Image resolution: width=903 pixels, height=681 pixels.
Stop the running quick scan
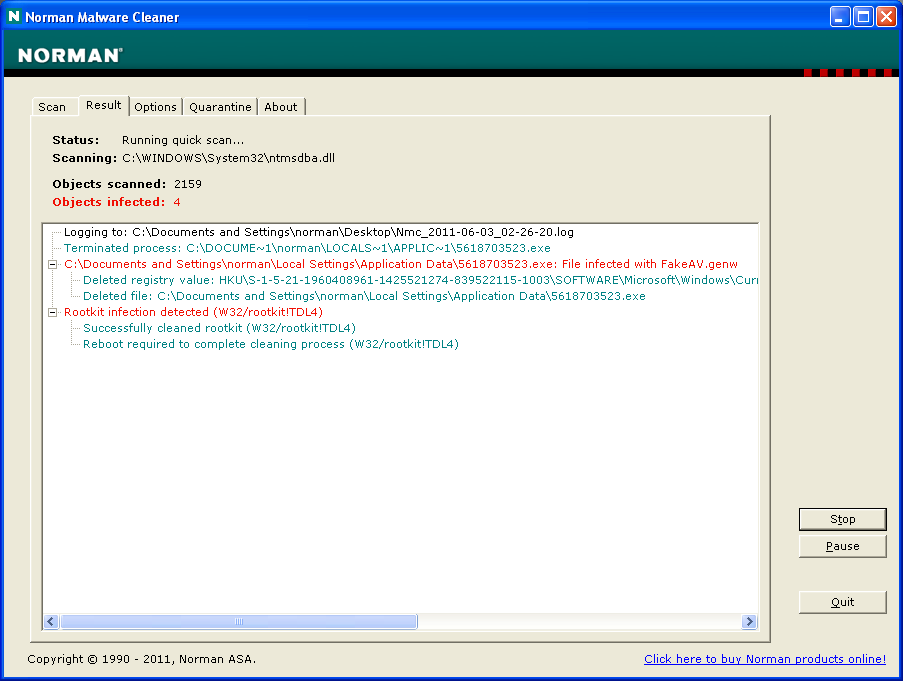(843, 519)
